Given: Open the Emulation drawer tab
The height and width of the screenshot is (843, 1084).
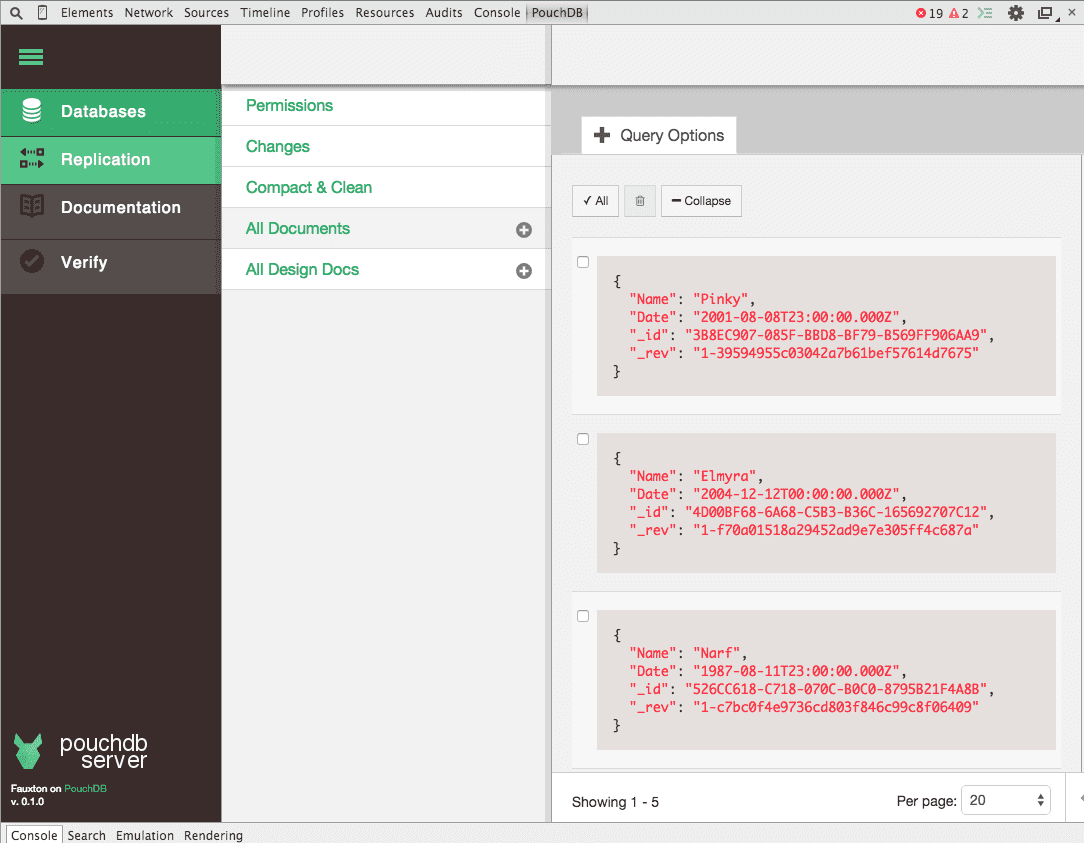Looking at the screenshot, I should click(x=144, y=835).
